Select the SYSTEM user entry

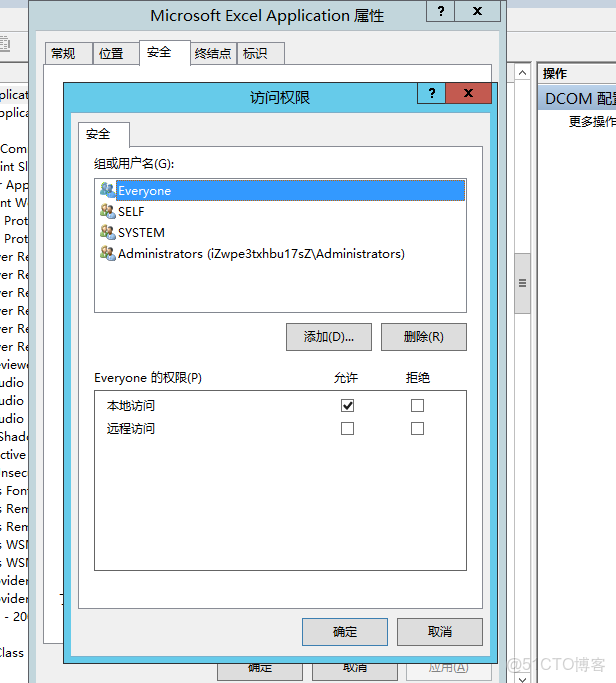tap(280, 232)
